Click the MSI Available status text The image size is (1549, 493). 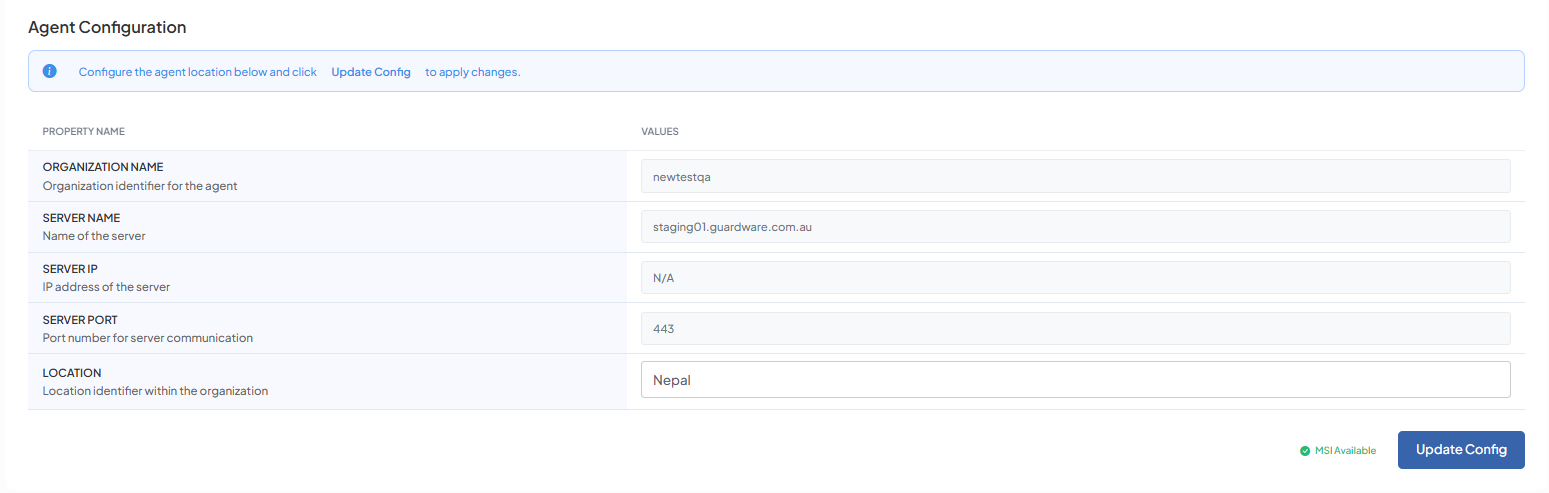click(1345, 451)
